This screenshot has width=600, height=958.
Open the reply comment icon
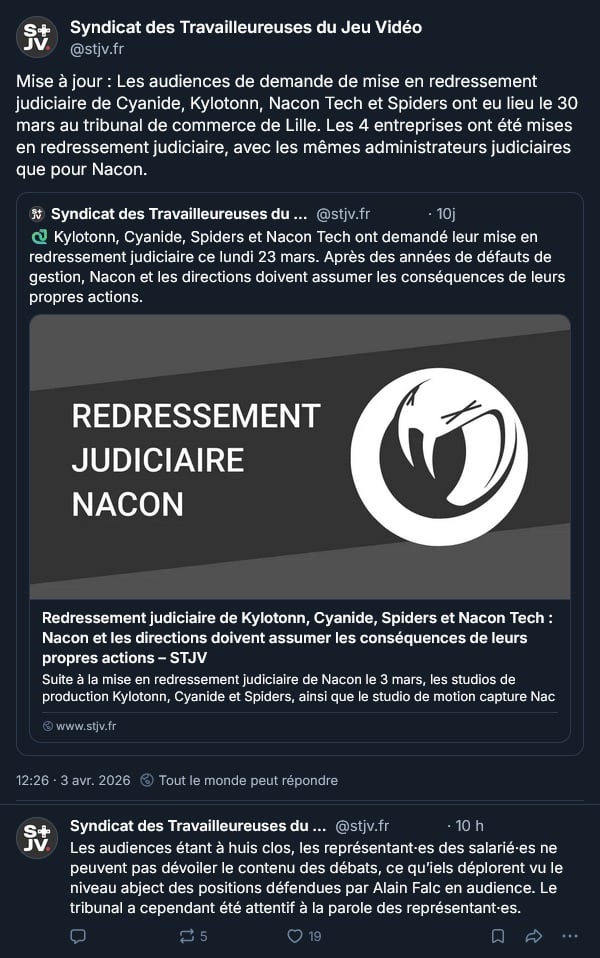coord(78,936)
